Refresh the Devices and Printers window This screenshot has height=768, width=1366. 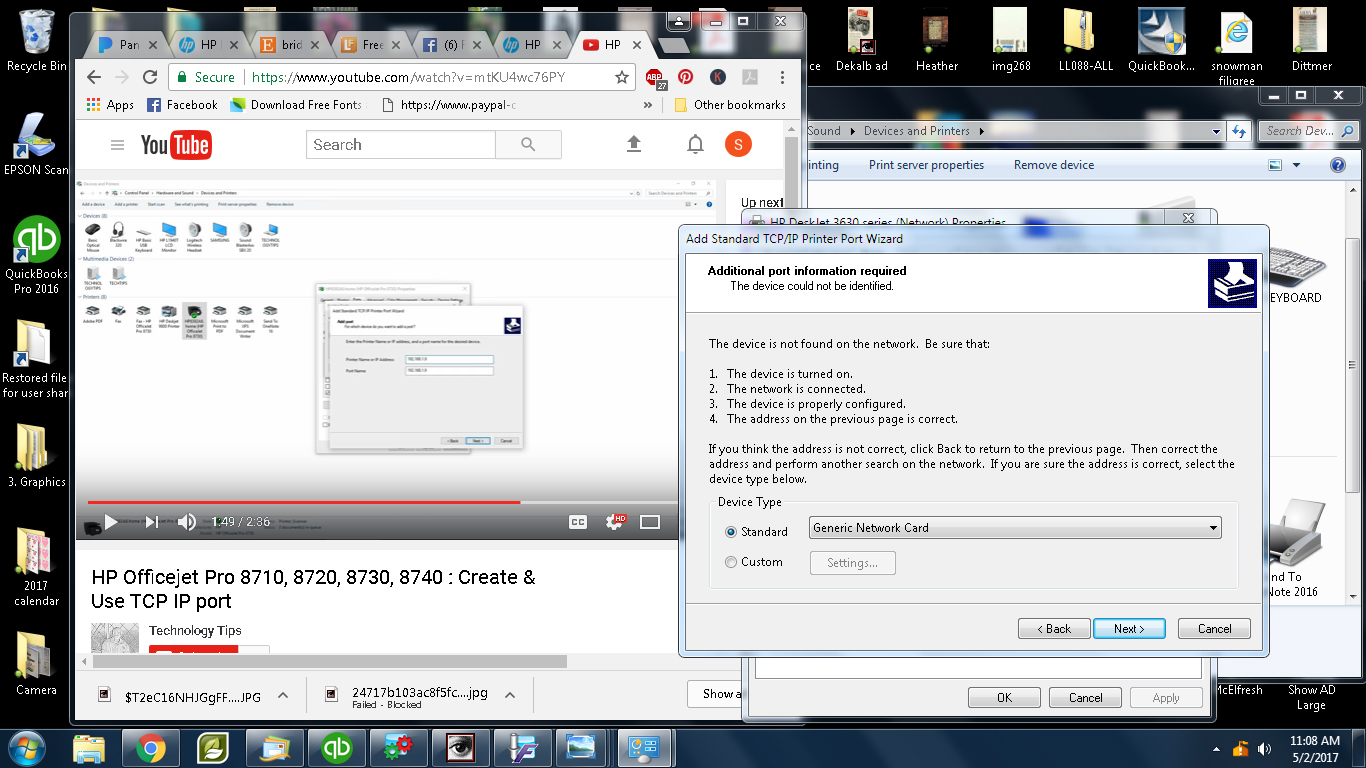pos(1238,131)
